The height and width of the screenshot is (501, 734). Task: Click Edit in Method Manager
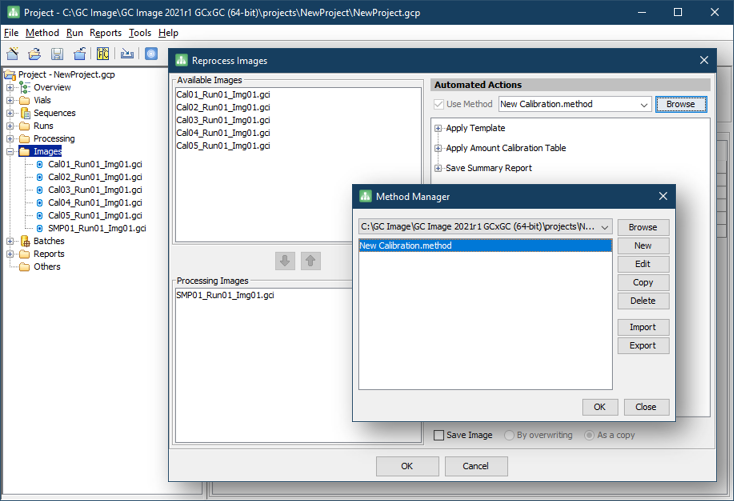point(642,264)
